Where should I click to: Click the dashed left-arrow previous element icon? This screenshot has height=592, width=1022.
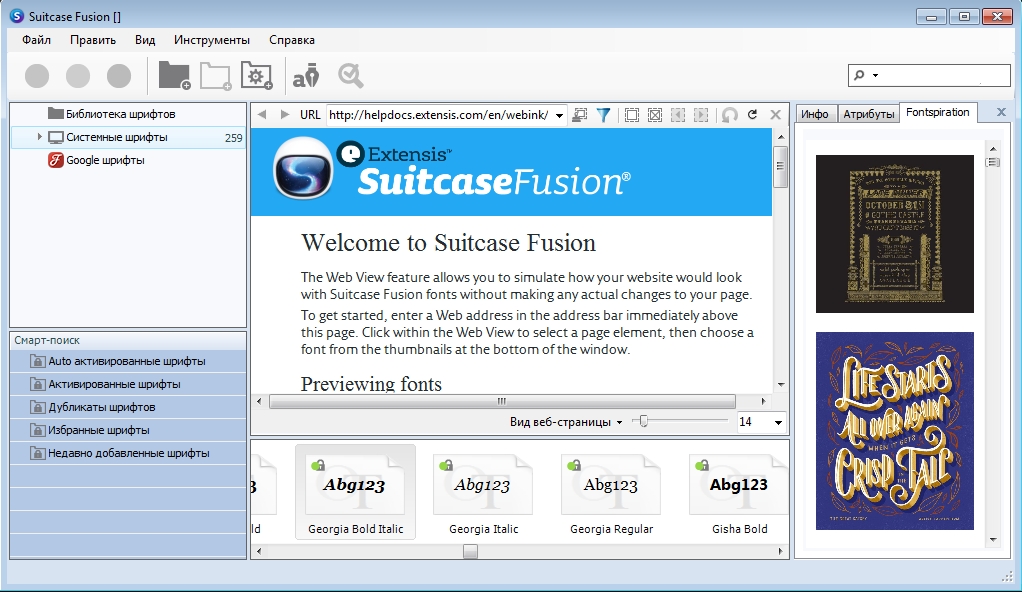click(x=678, y=115)
